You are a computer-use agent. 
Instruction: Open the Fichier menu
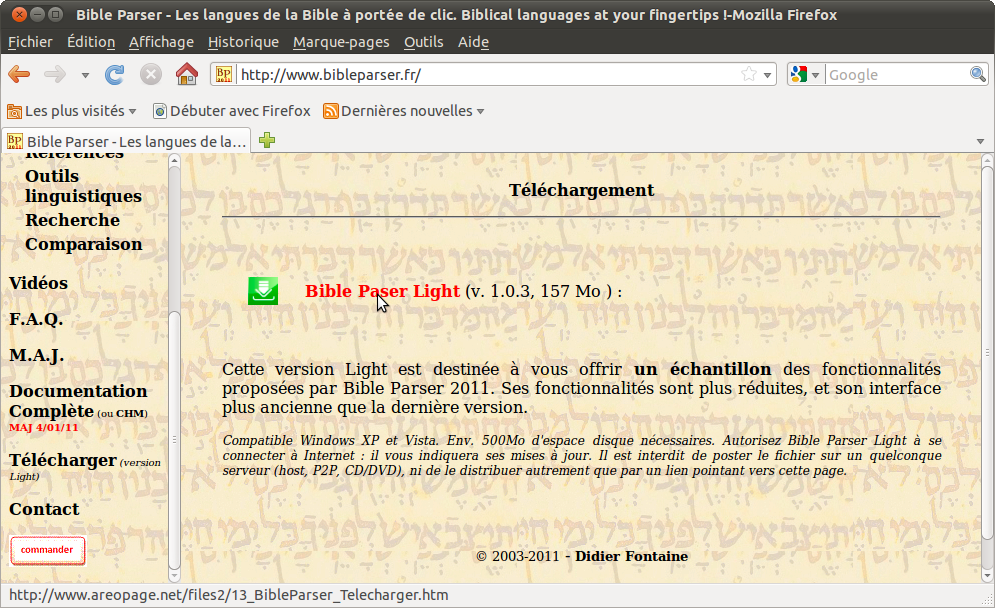[30, 42]
